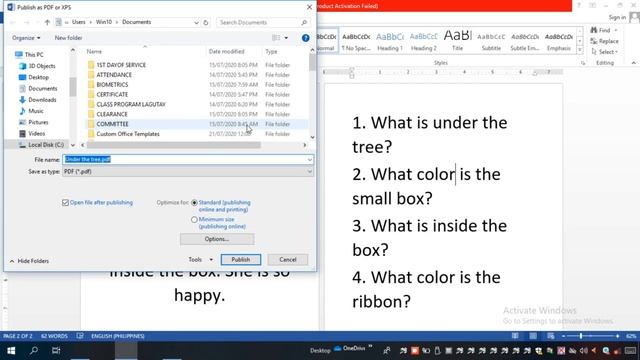Open the Tools dropdown in dialog
Image resolution: width=640 pixels, height=360 pixels.
coord(200,260)
